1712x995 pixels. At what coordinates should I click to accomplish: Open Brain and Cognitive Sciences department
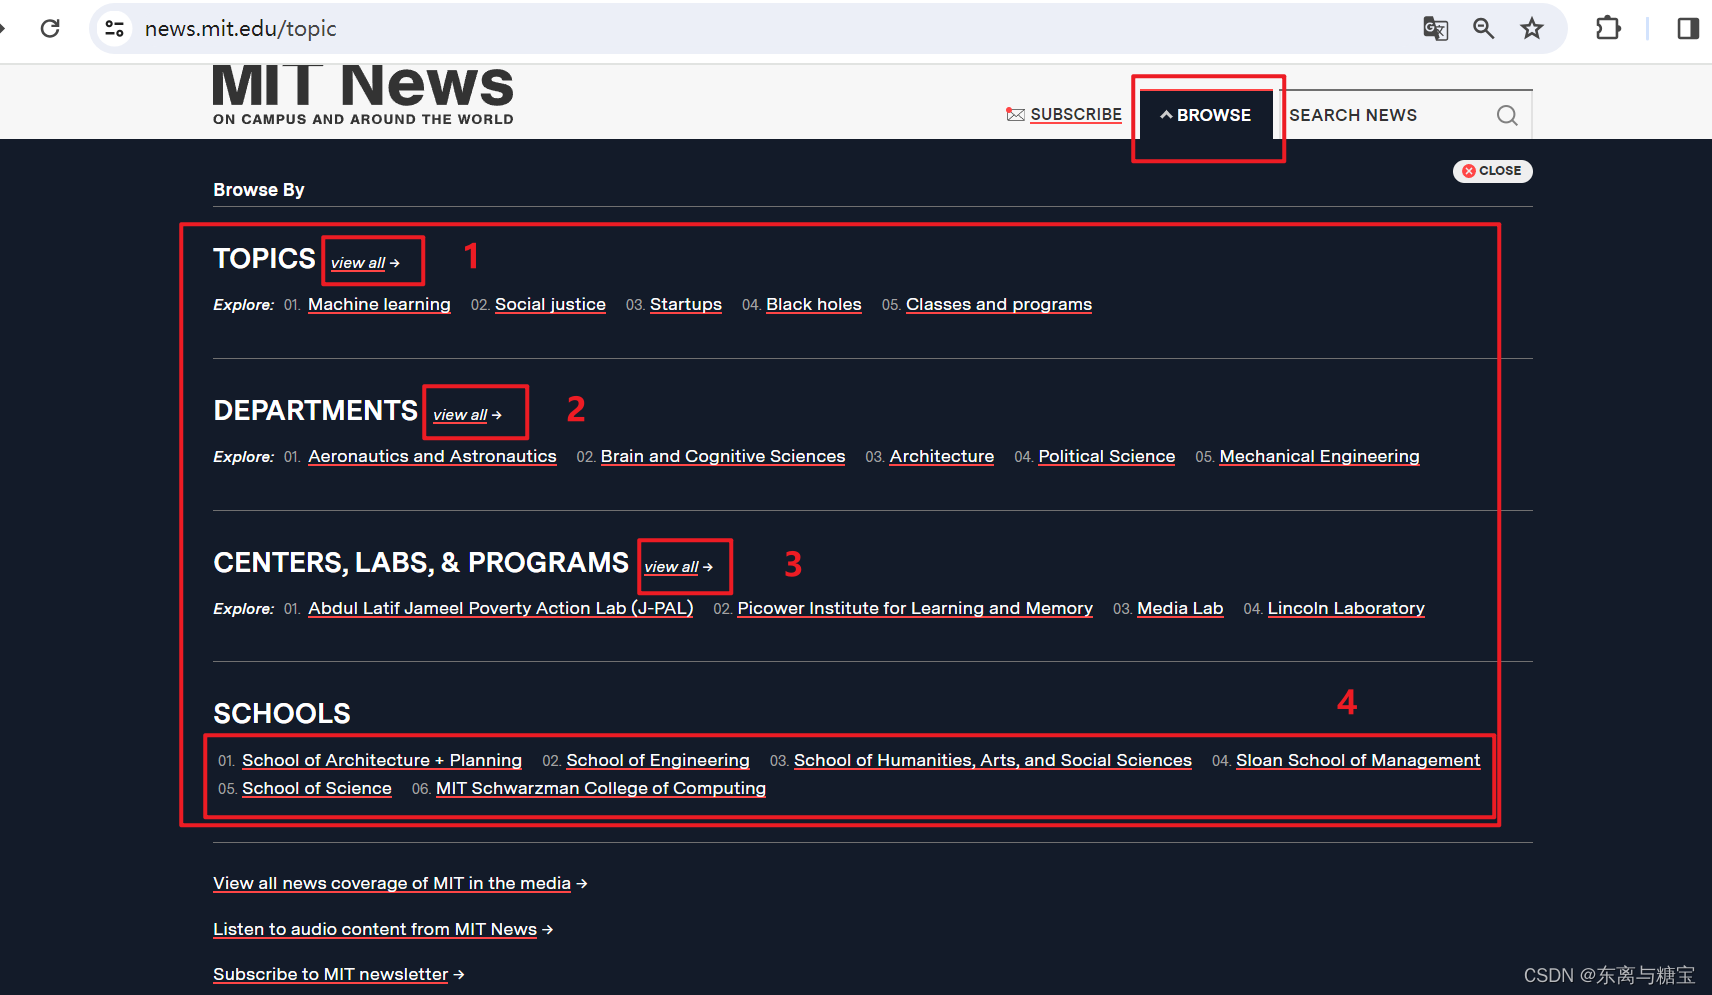[723, 456]
